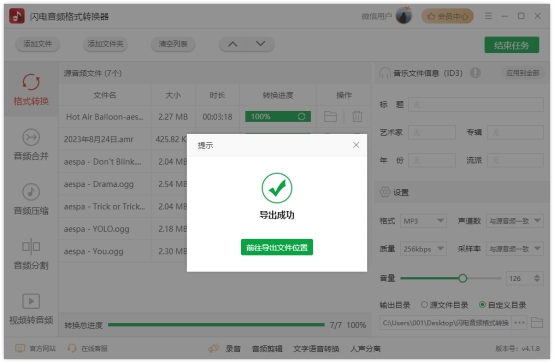Click the headphone icon beside 音乐文件信息

[x=385, y=73]
